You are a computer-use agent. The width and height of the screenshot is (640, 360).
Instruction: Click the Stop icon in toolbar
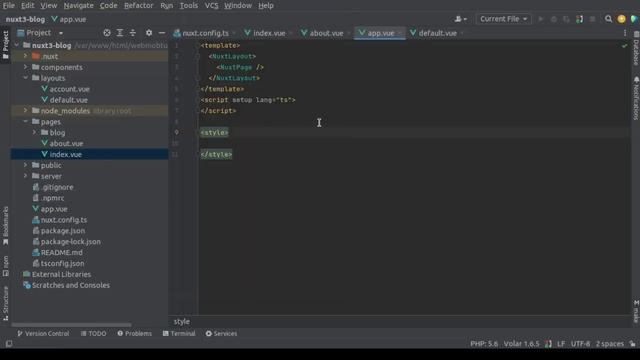tap(592, 19)
